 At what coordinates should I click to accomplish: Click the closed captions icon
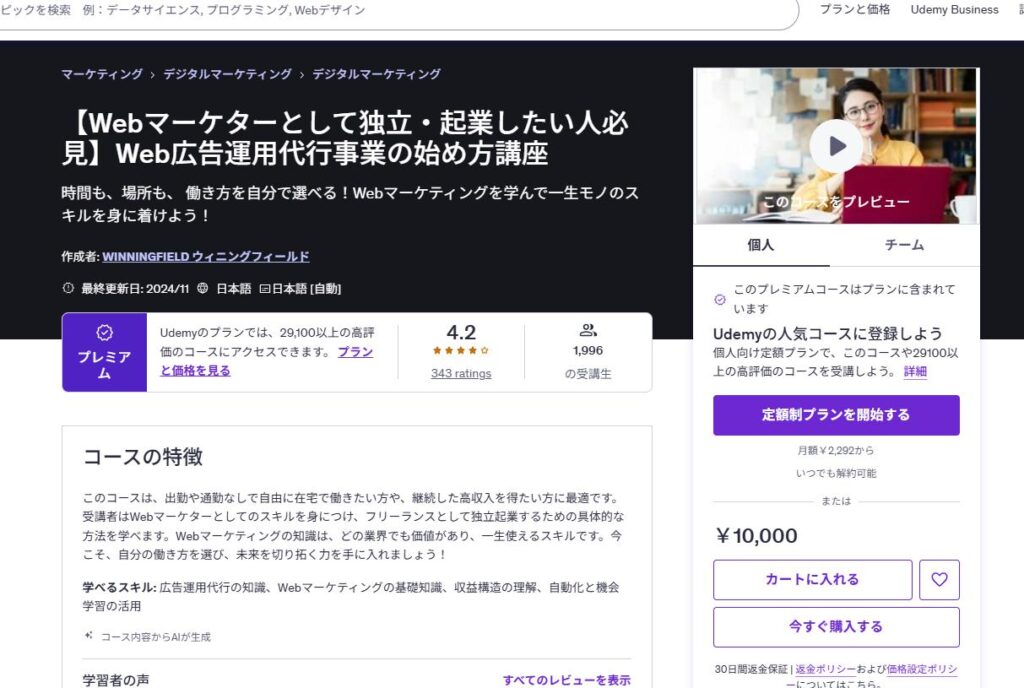(x=264, y=288)
